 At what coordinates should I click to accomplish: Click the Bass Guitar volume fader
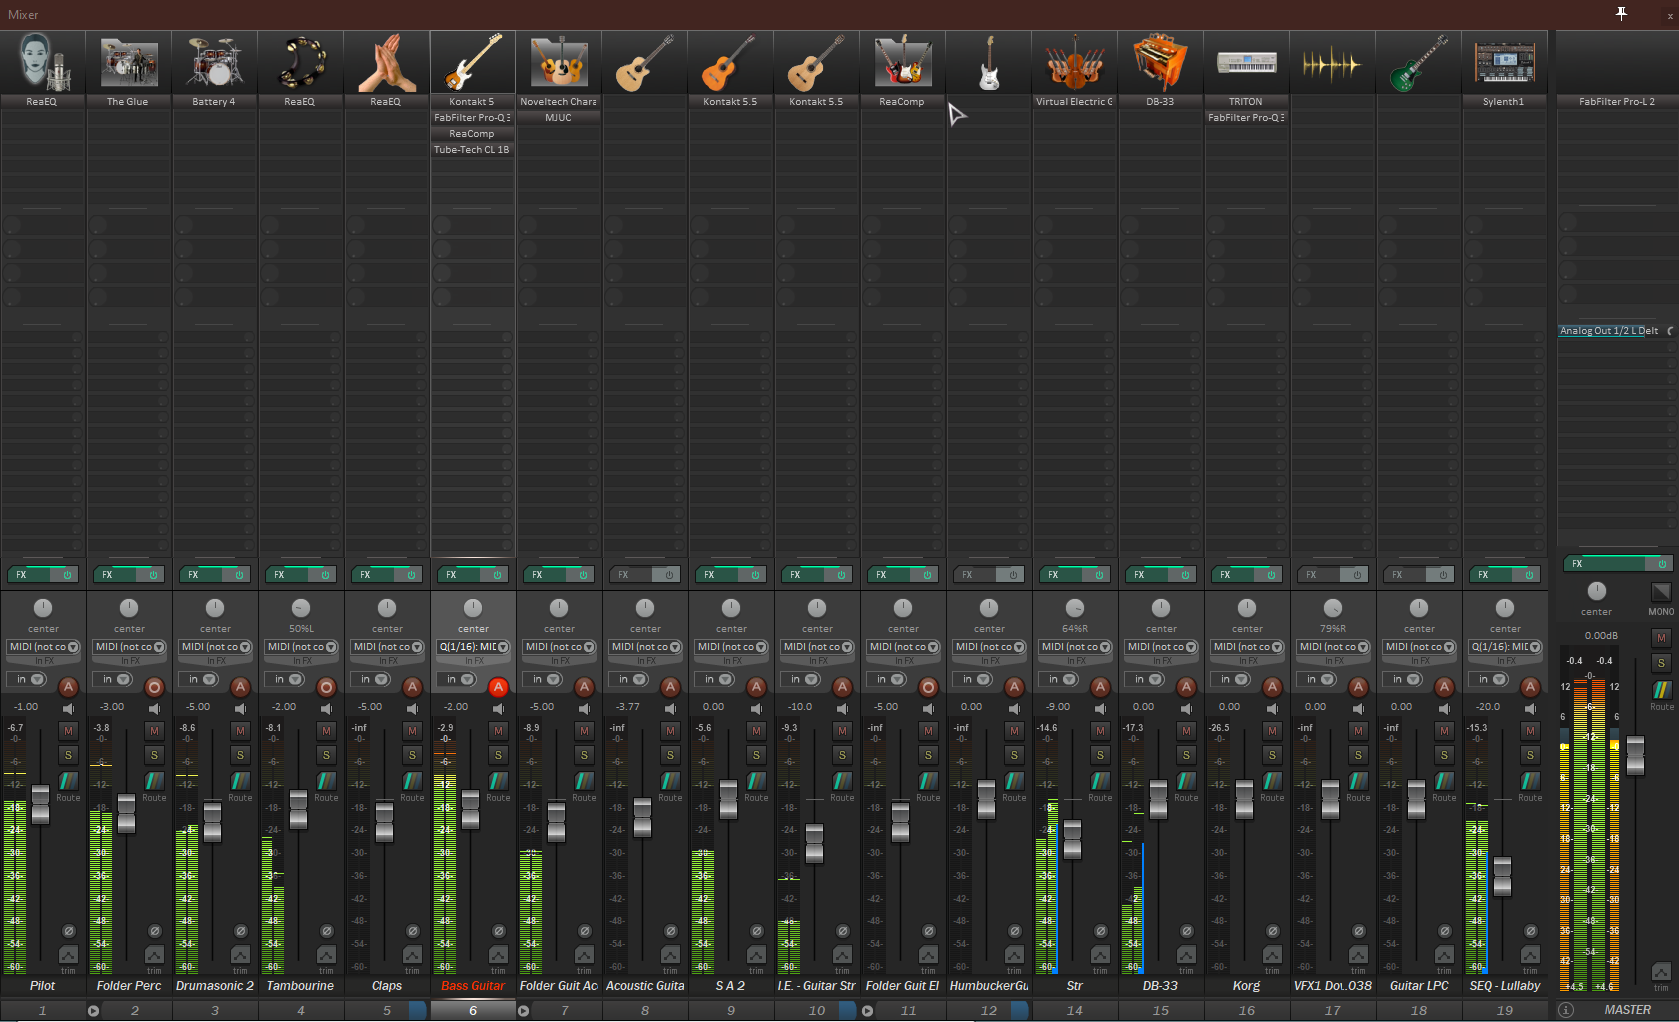470,809
